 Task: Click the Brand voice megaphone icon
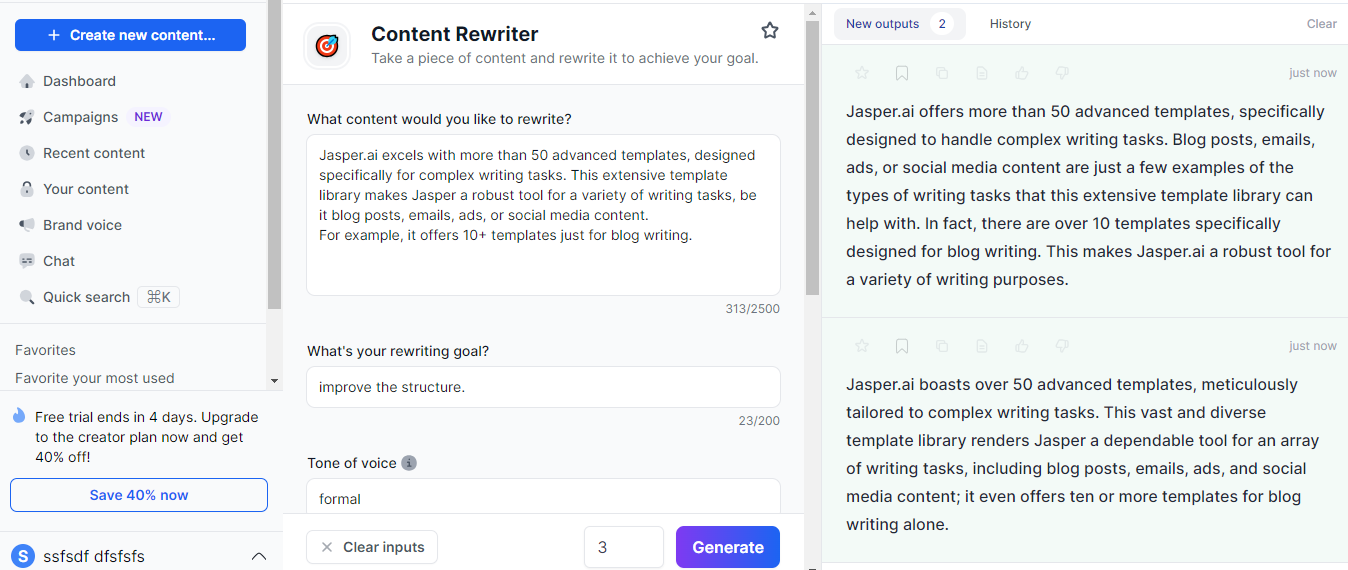pyautogui.click(x=27, y=225)
